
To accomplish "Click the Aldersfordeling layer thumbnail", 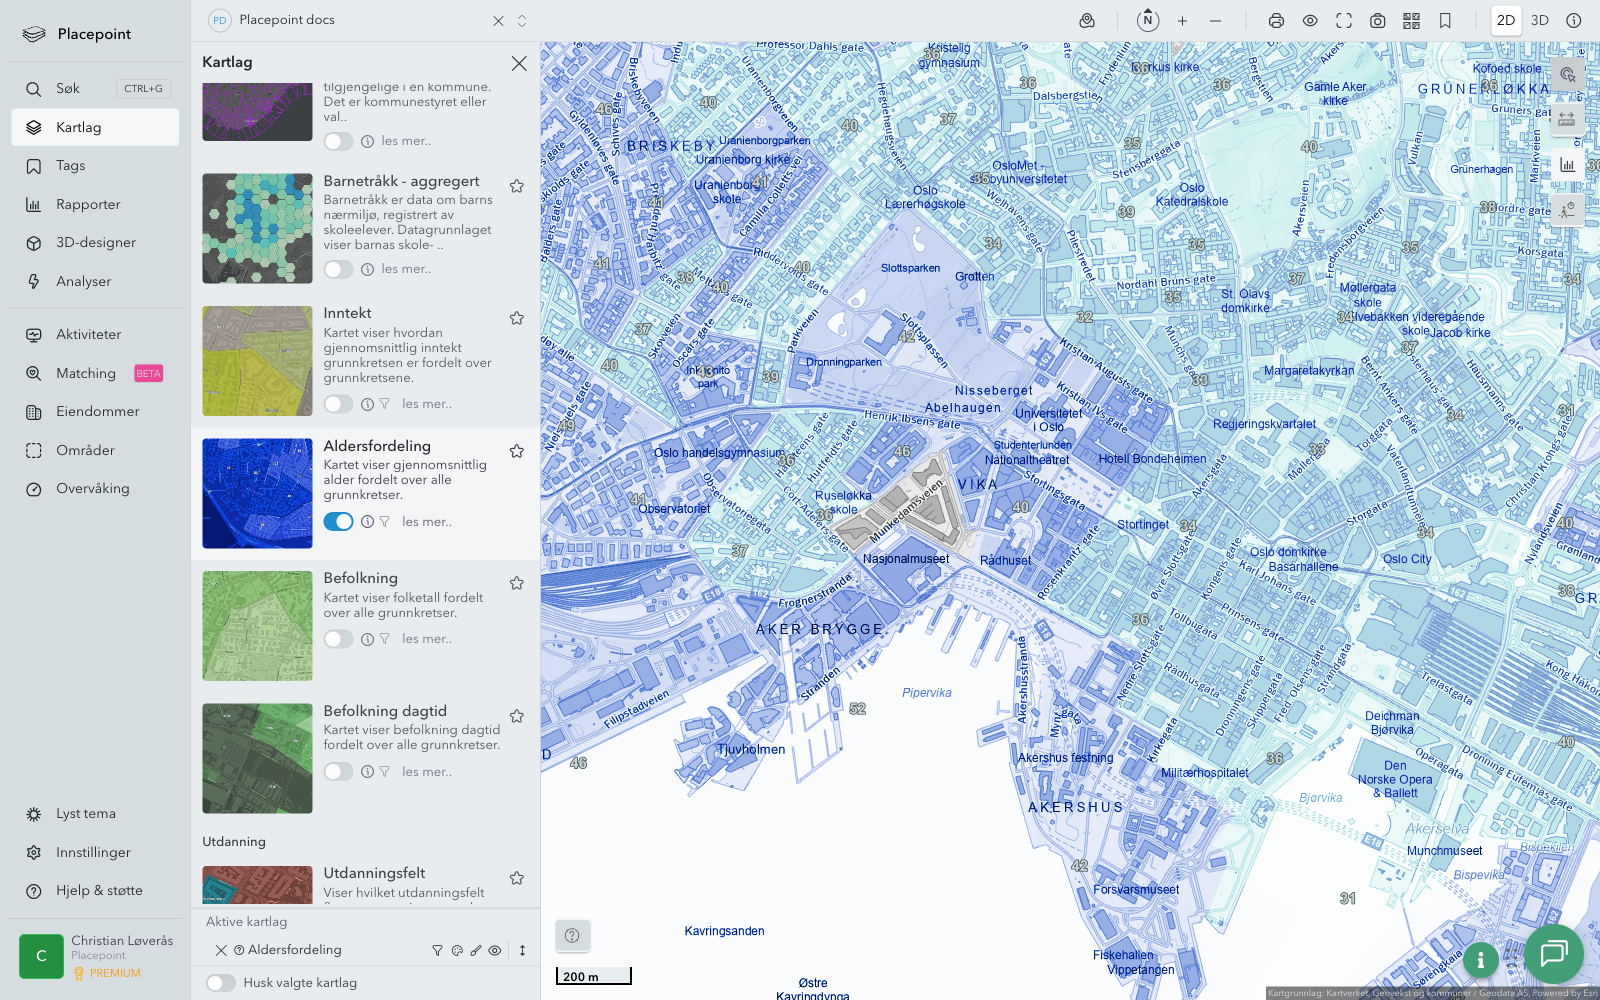I will coord(257,493).
